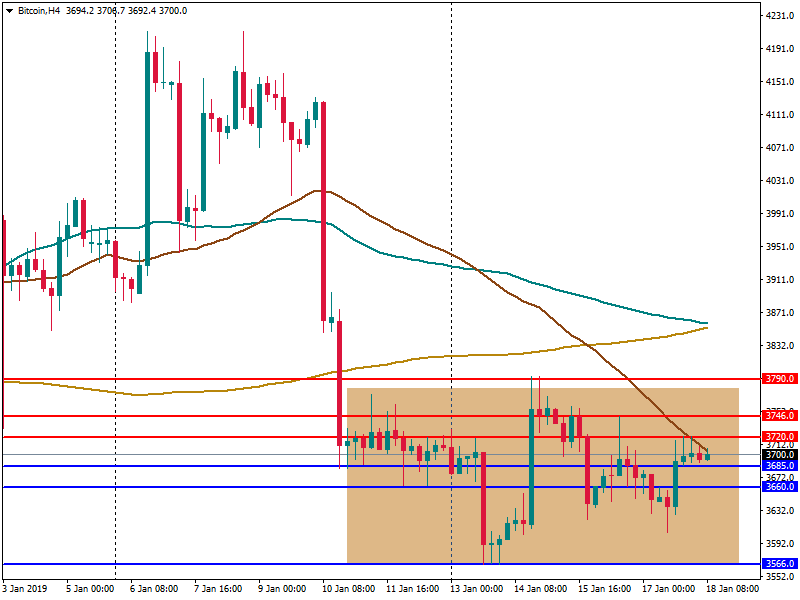The image size is (800, 600).
Task: Click the 3 Jan 2019 date label
Action: 25,589
